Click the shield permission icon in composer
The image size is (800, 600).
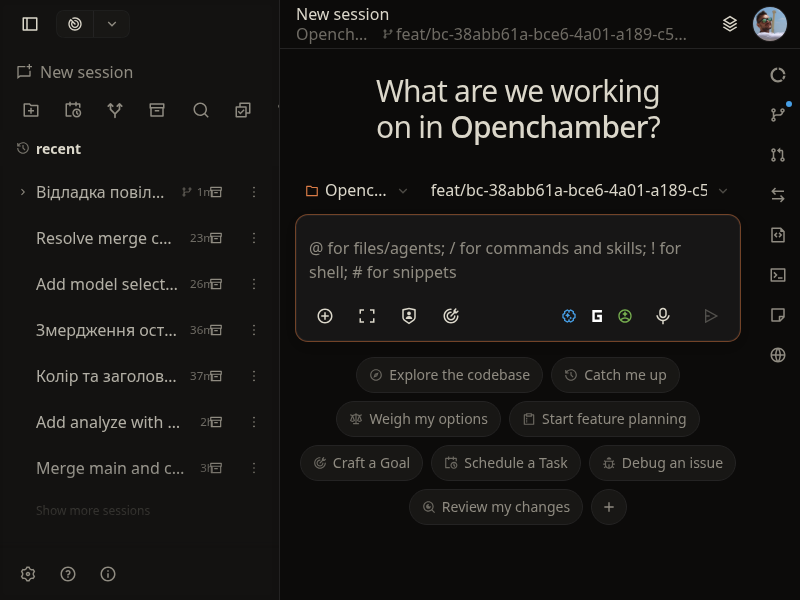409,316
